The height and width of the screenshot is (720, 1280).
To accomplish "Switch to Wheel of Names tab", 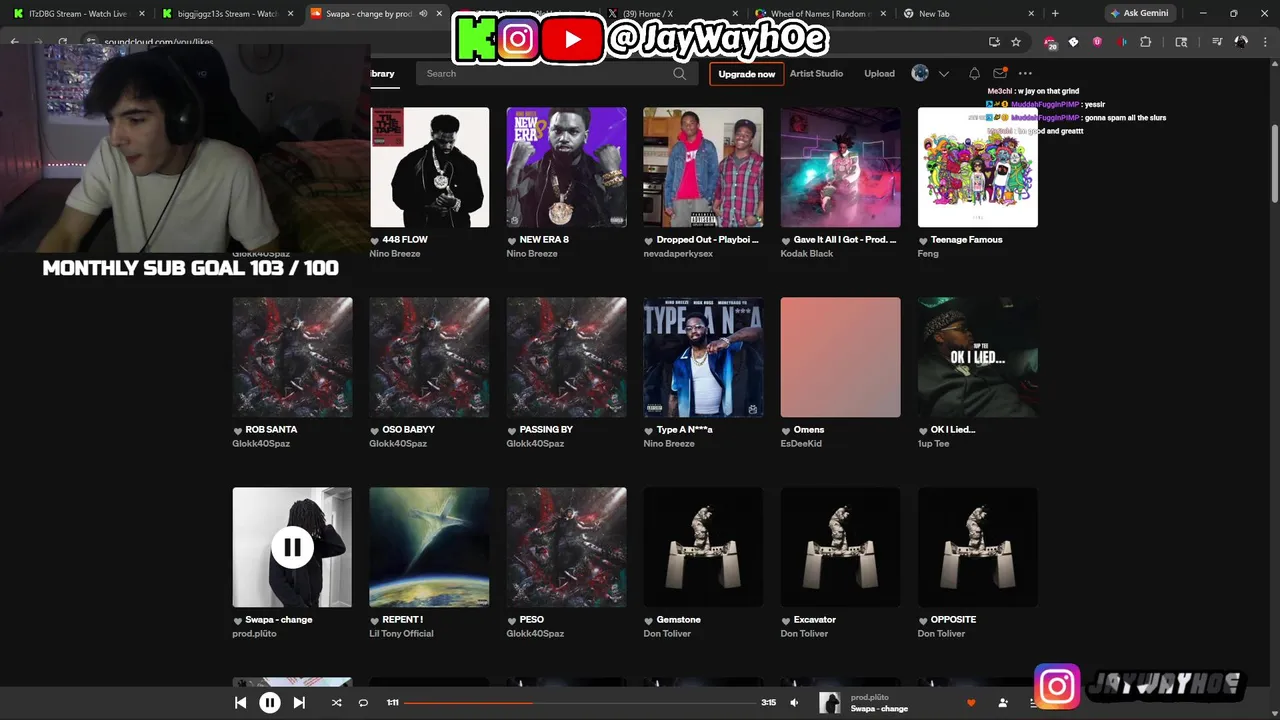I will 820,14.
